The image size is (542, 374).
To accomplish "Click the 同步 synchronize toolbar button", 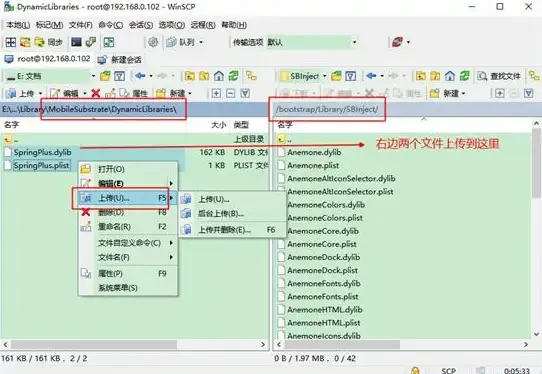I will (49, 42).
